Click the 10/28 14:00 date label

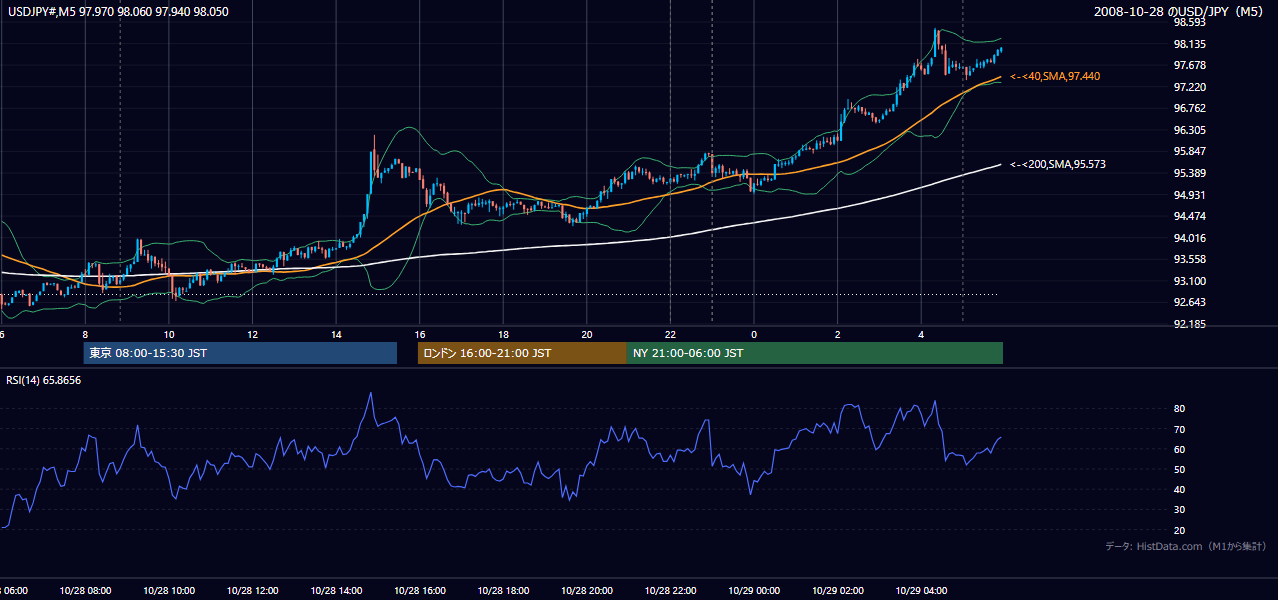click(336, 590)
